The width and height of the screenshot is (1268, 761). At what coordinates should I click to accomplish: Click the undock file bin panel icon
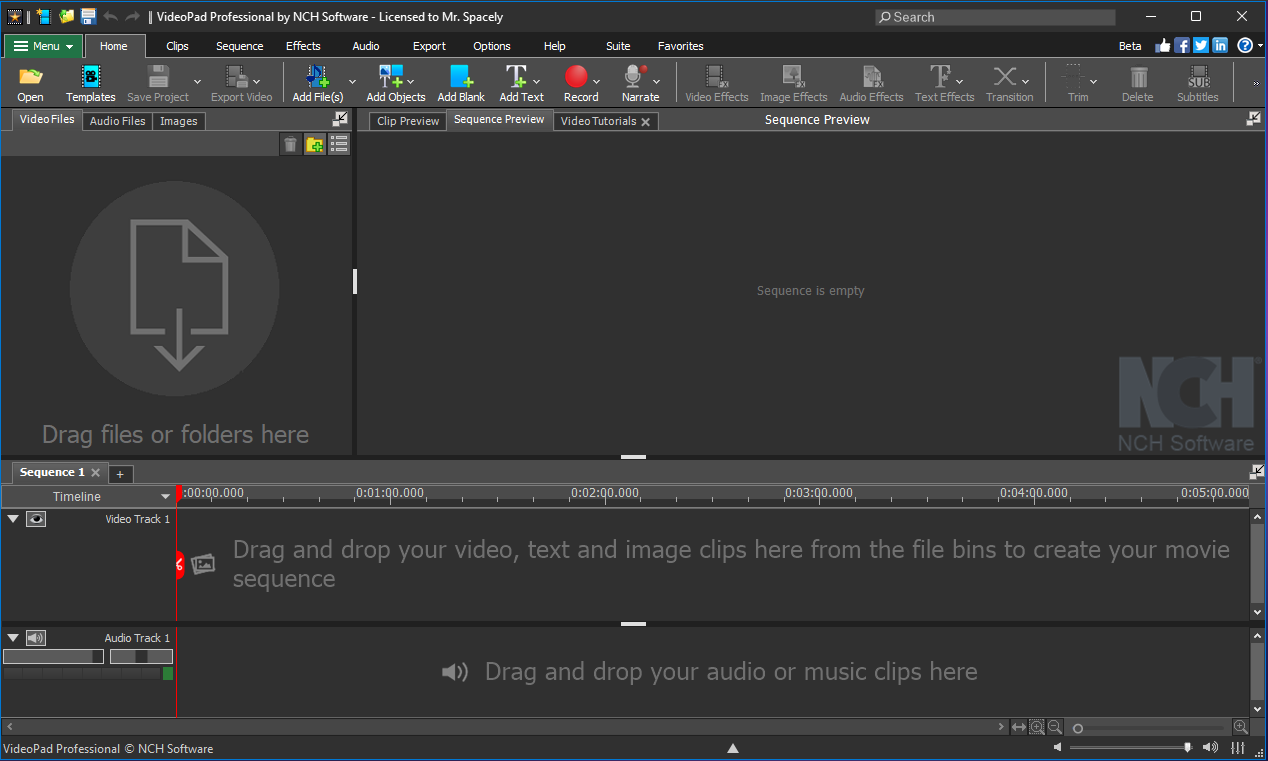340,119
